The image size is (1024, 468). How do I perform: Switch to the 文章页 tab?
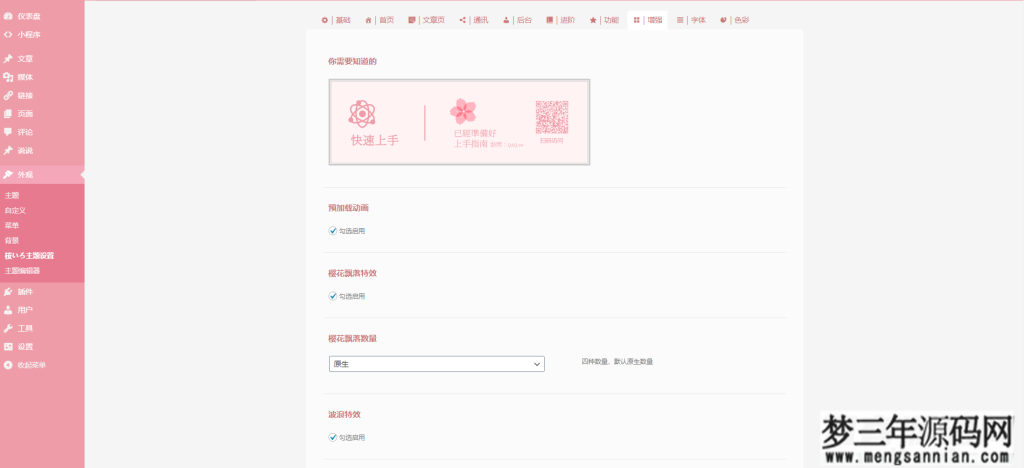pyautogui.click(x=426, y=20)
